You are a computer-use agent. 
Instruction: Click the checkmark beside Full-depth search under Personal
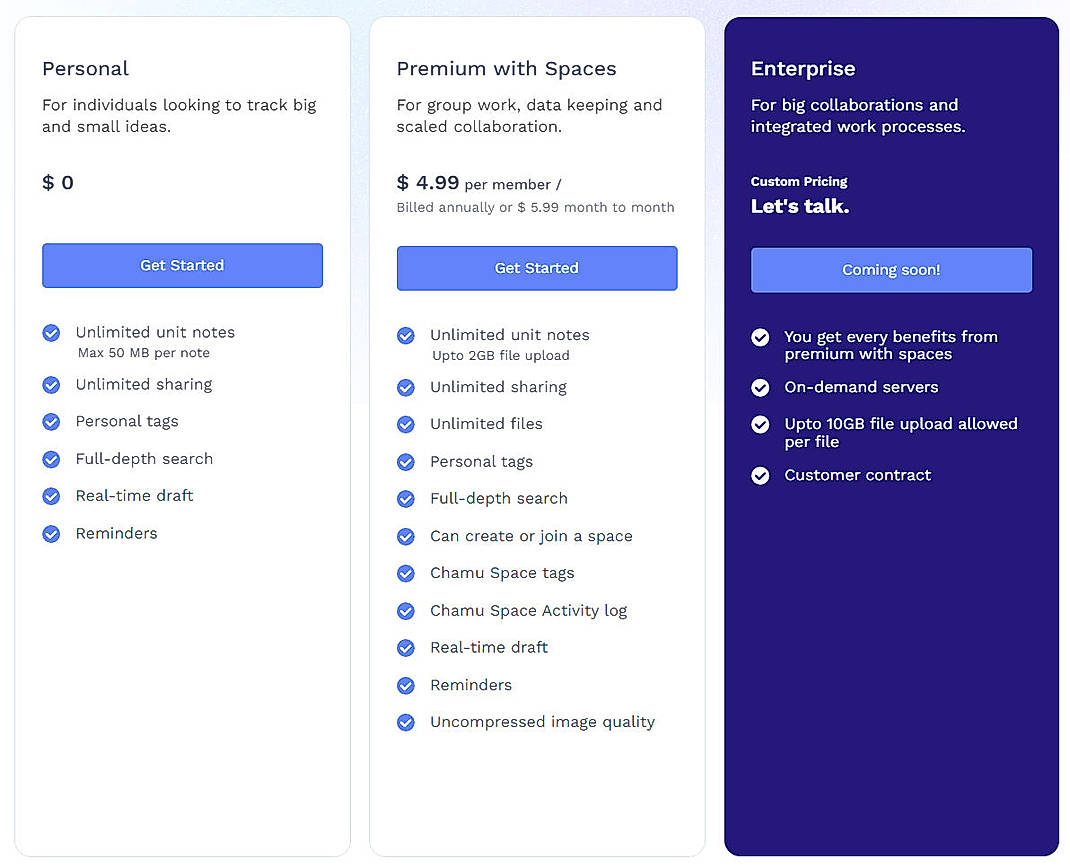51,459
